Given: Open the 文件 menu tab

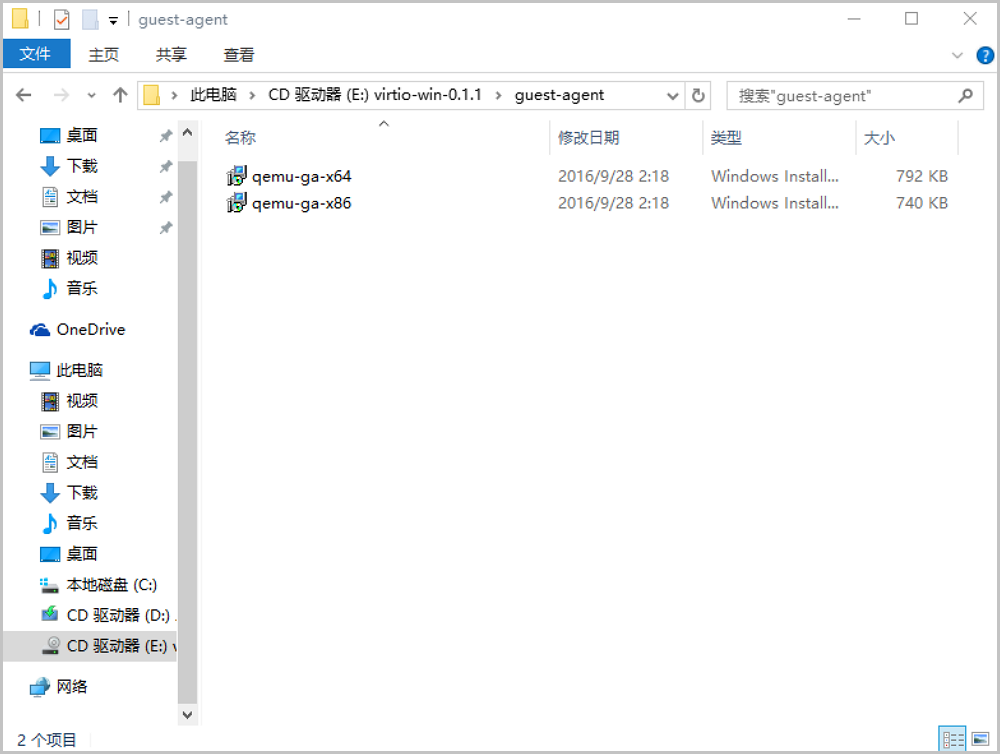Looking at the screenshot, I should pos(36,54).
